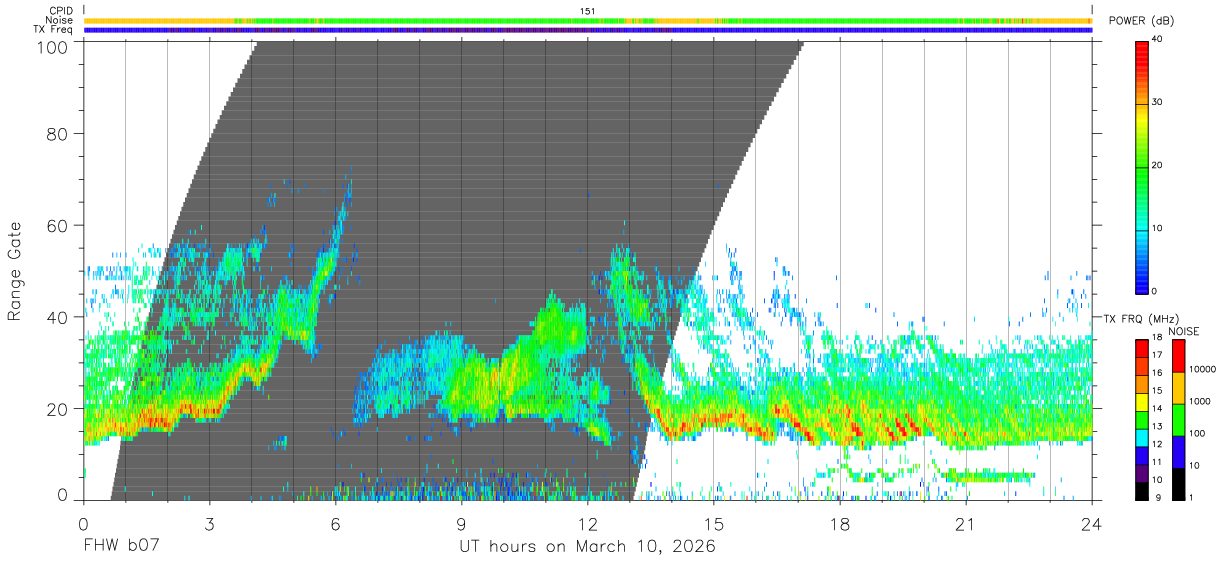Click the CPID value 151
Viewport: 1228px width, 567px height.
[x=588, y=11]
